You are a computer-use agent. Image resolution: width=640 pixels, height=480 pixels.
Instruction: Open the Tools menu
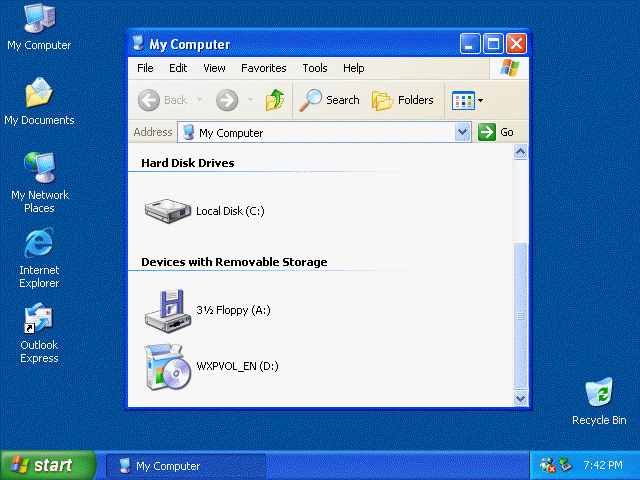(x=315, y=68)
